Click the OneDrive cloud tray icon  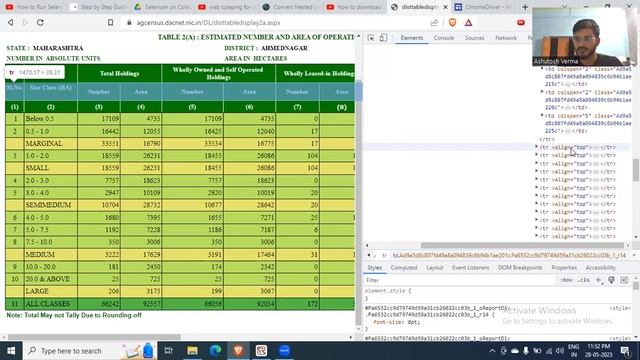(x=515, y=351)
